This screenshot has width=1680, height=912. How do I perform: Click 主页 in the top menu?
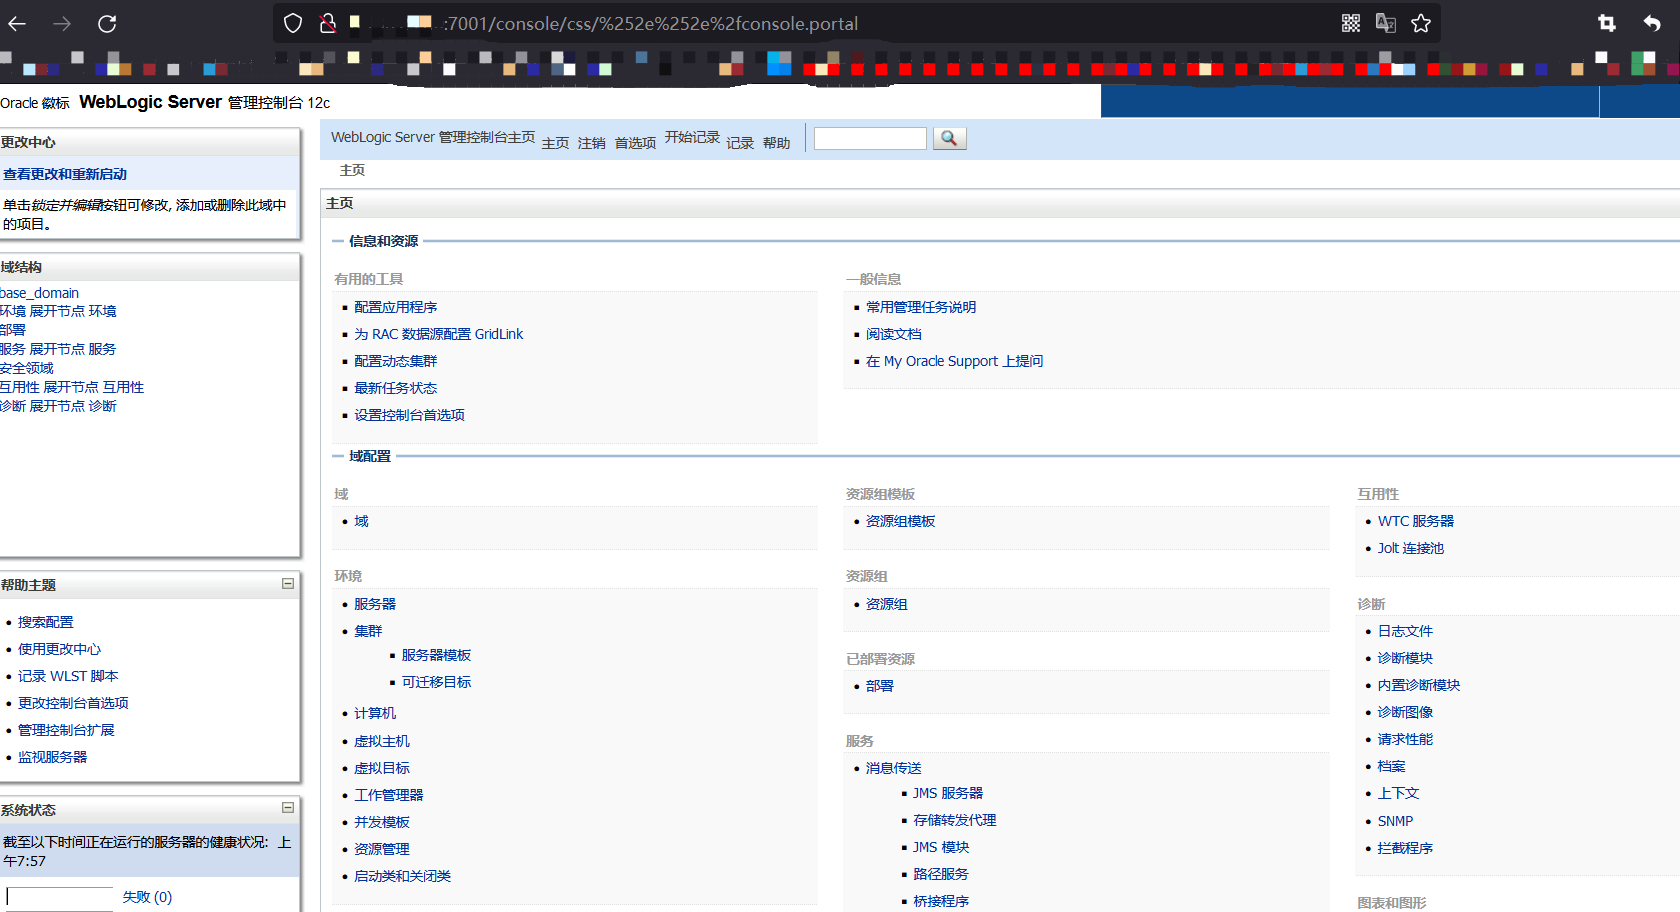[x=555, y=143]
